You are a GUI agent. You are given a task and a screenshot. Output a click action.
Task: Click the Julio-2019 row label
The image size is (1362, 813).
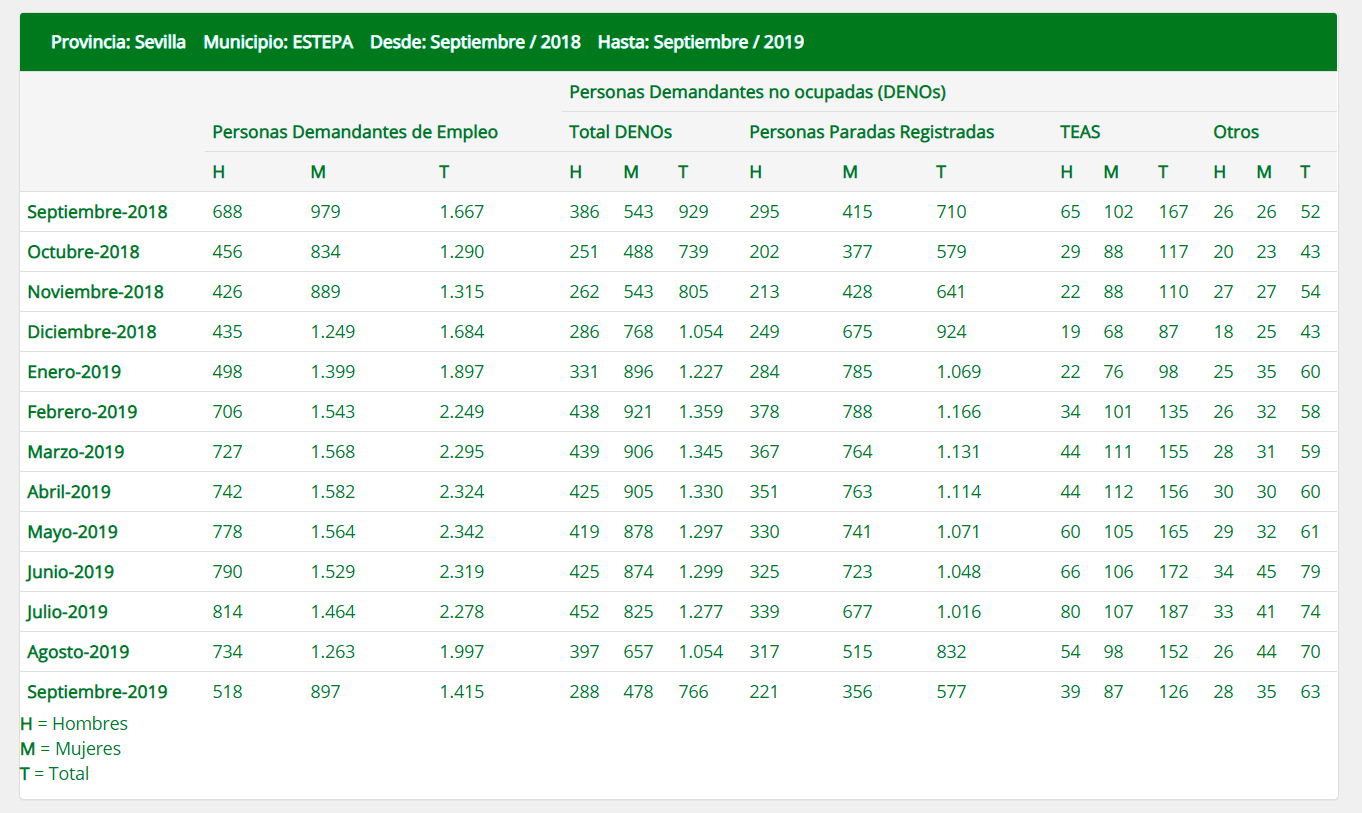tap(67, 612)
